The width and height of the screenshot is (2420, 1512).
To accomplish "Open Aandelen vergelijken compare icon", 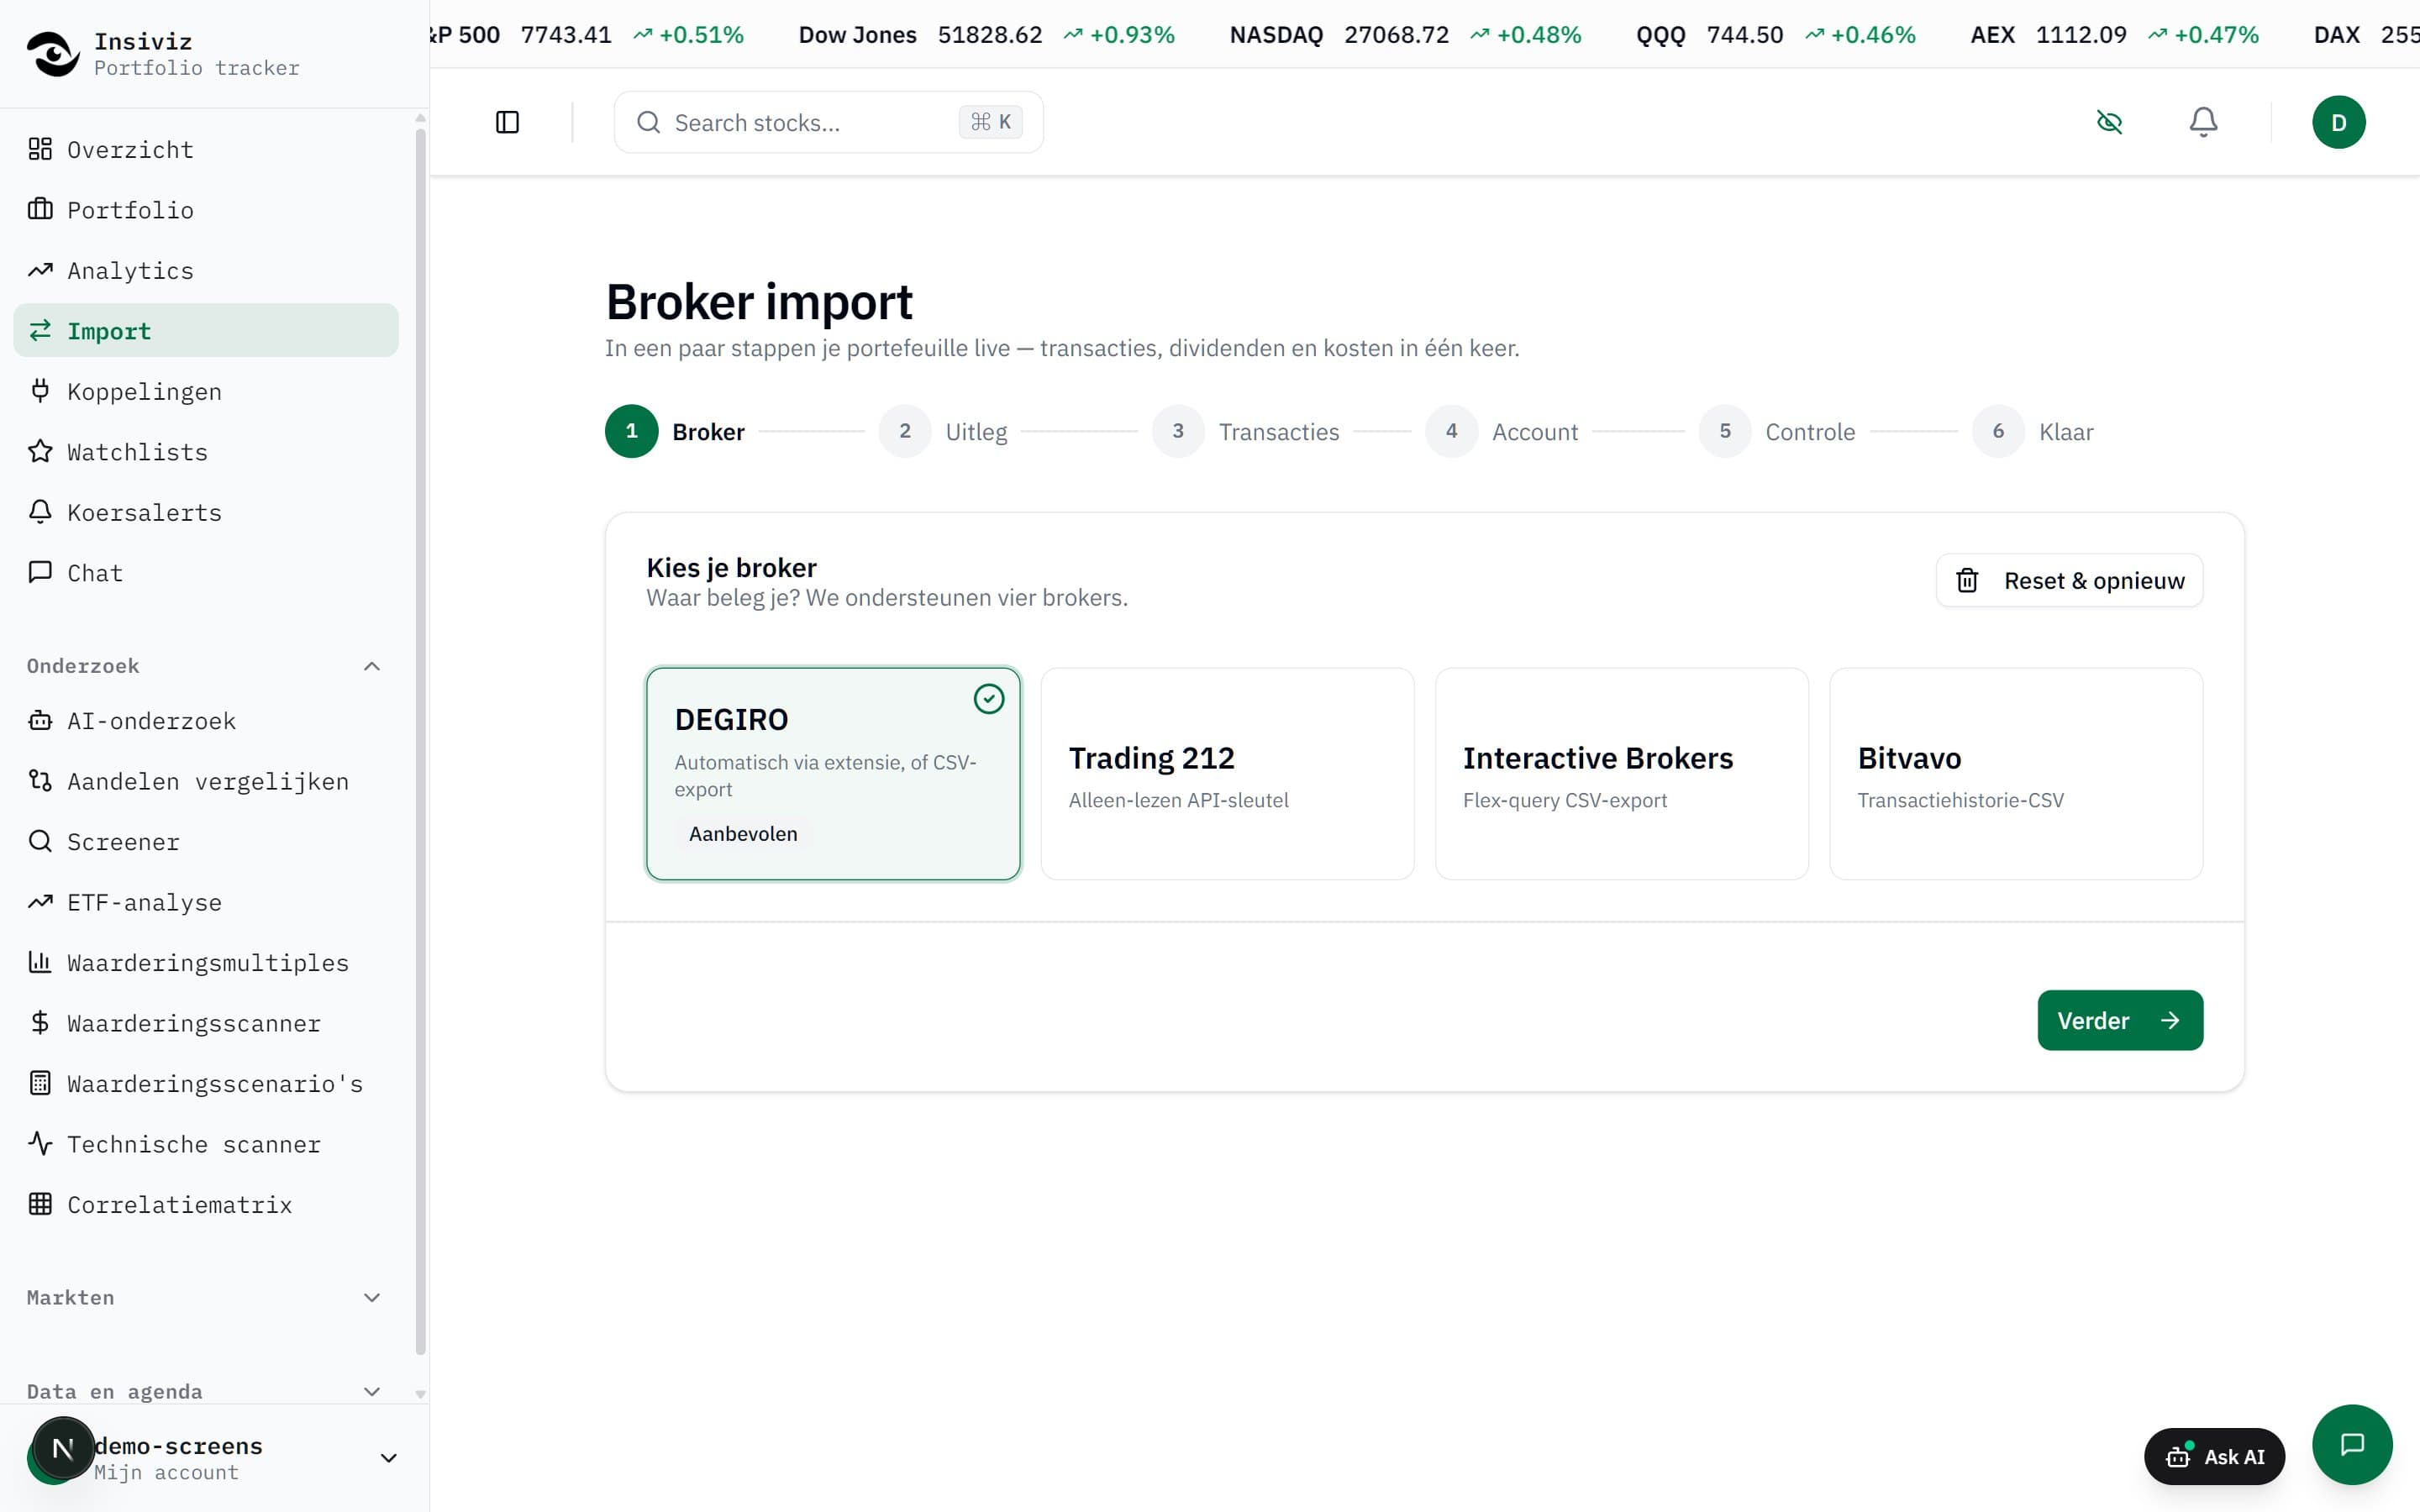I will coord(40,781).
